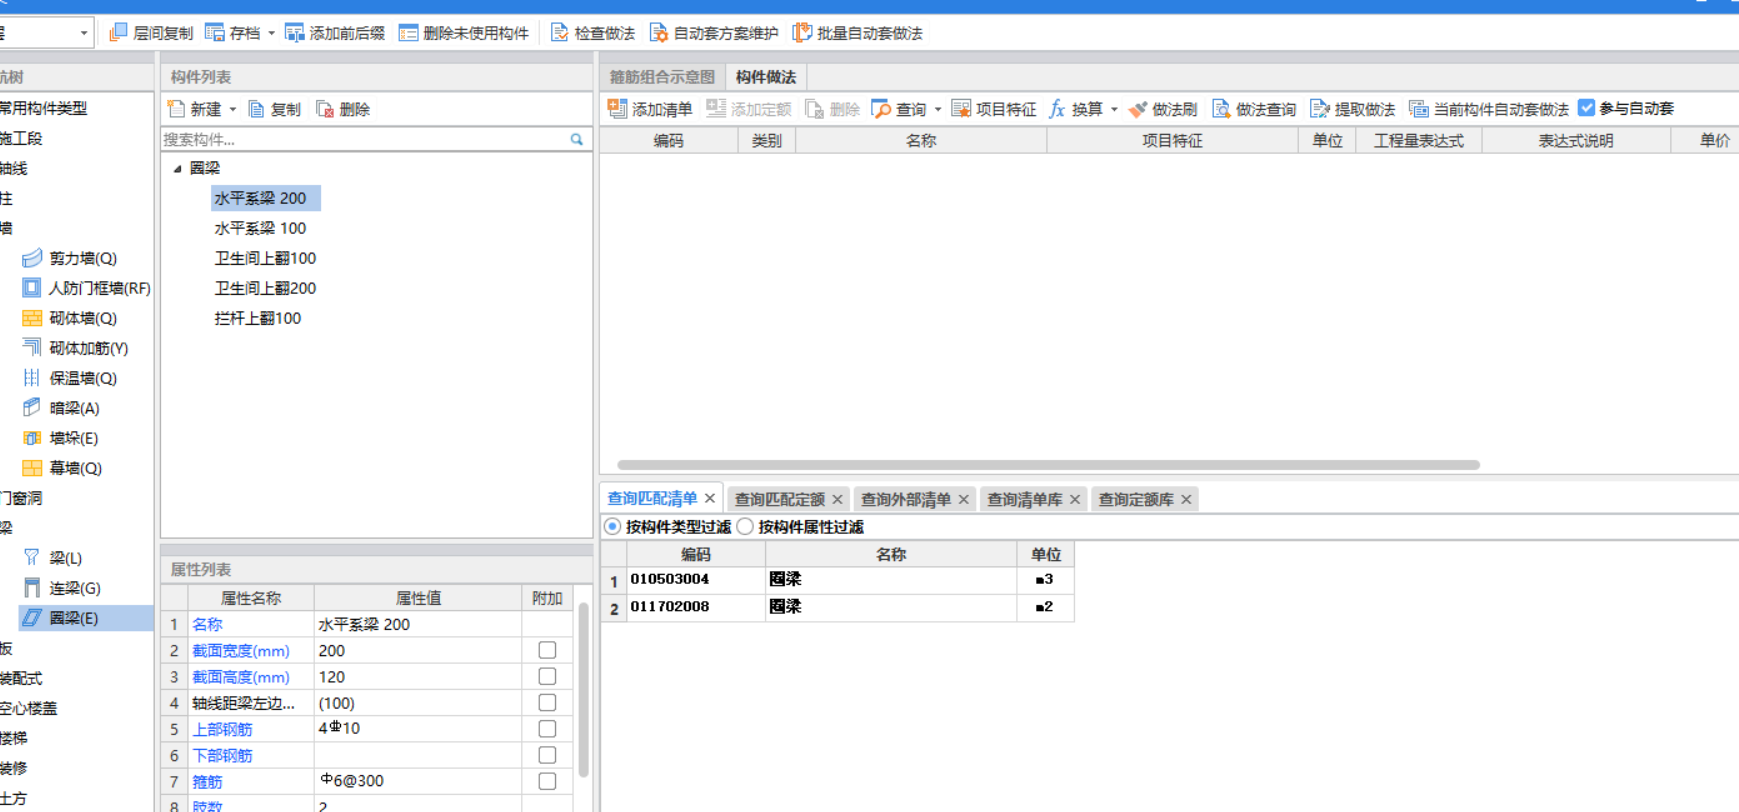Click the 添加前后缀 icon
1739x812 pixels.
point(295,33)
